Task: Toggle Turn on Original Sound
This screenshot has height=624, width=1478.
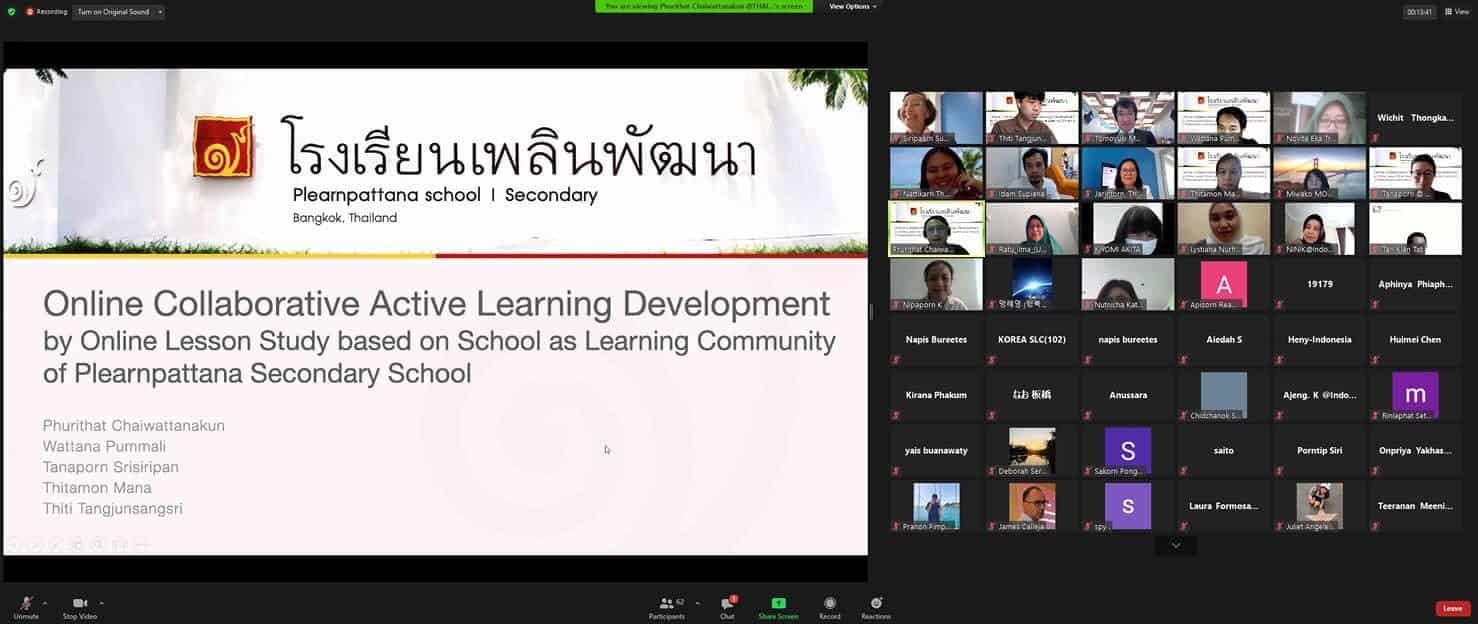Action: [112, 9]
